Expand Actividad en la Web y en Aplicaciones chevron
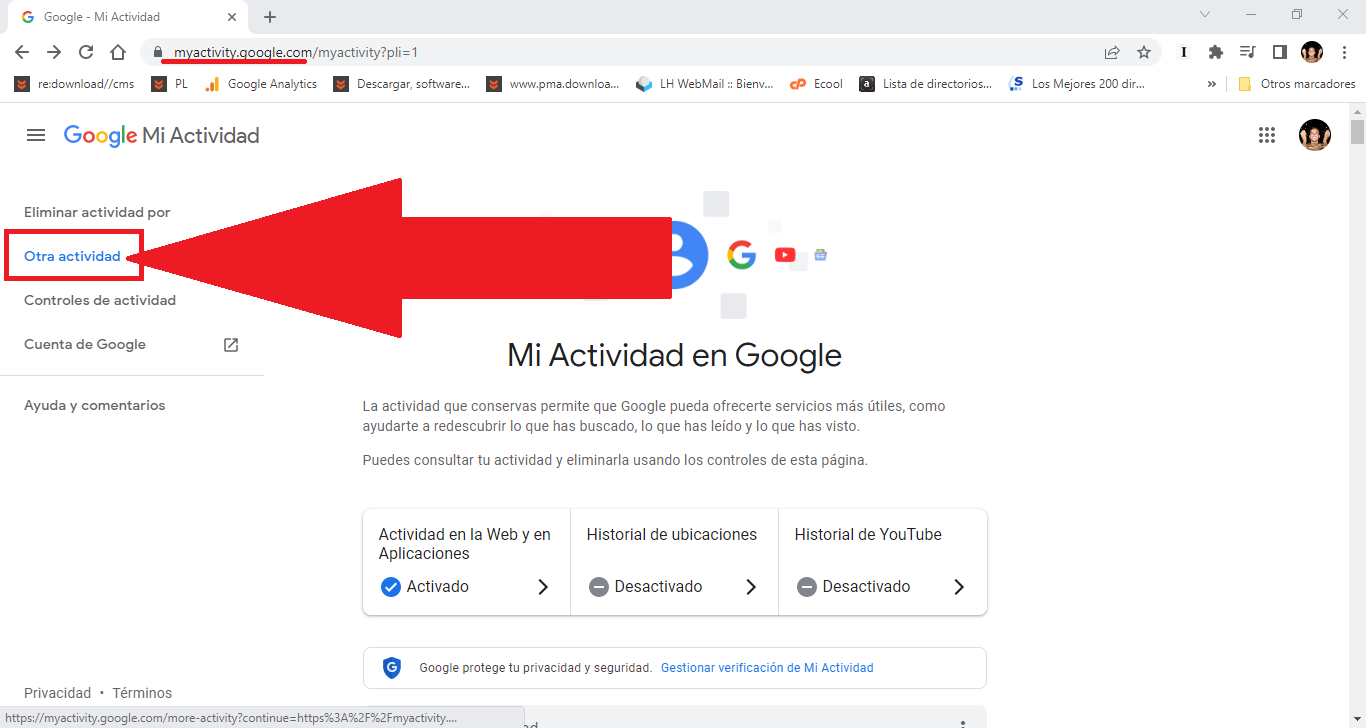1366x728 pixels. [543, 587]
